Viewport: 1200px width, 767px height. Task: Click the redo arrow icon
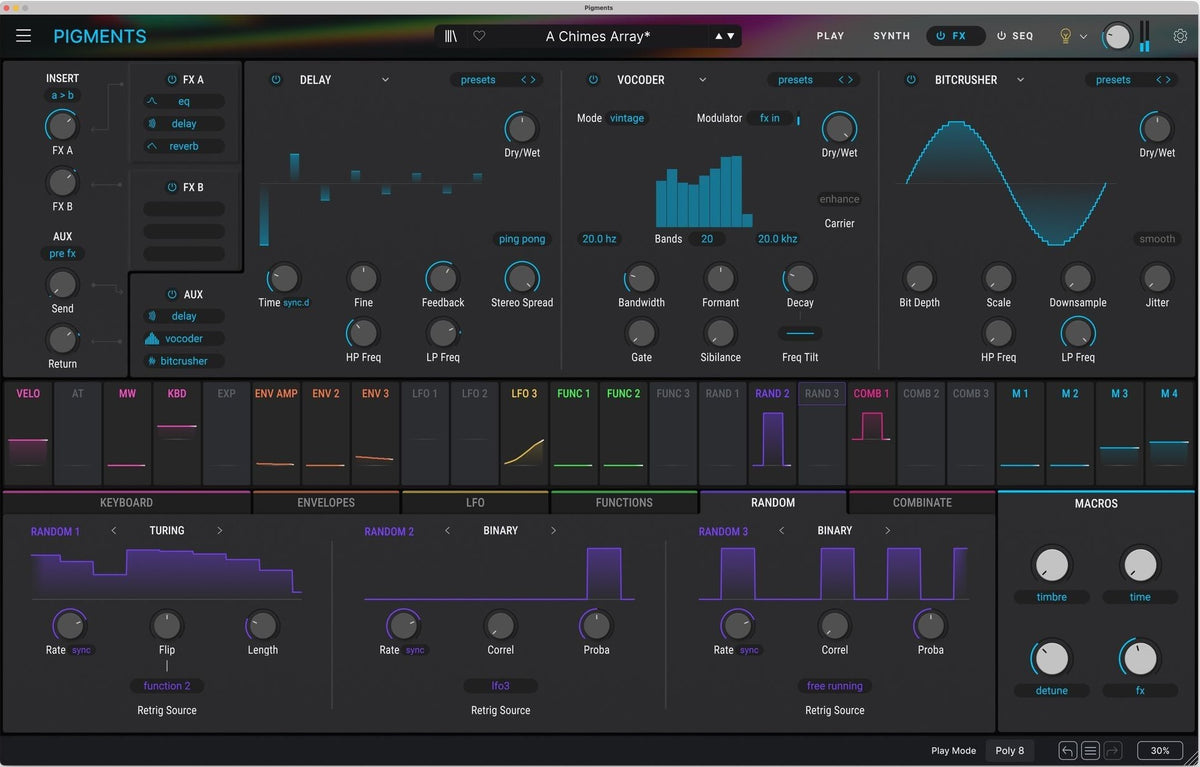[1113, 751]
